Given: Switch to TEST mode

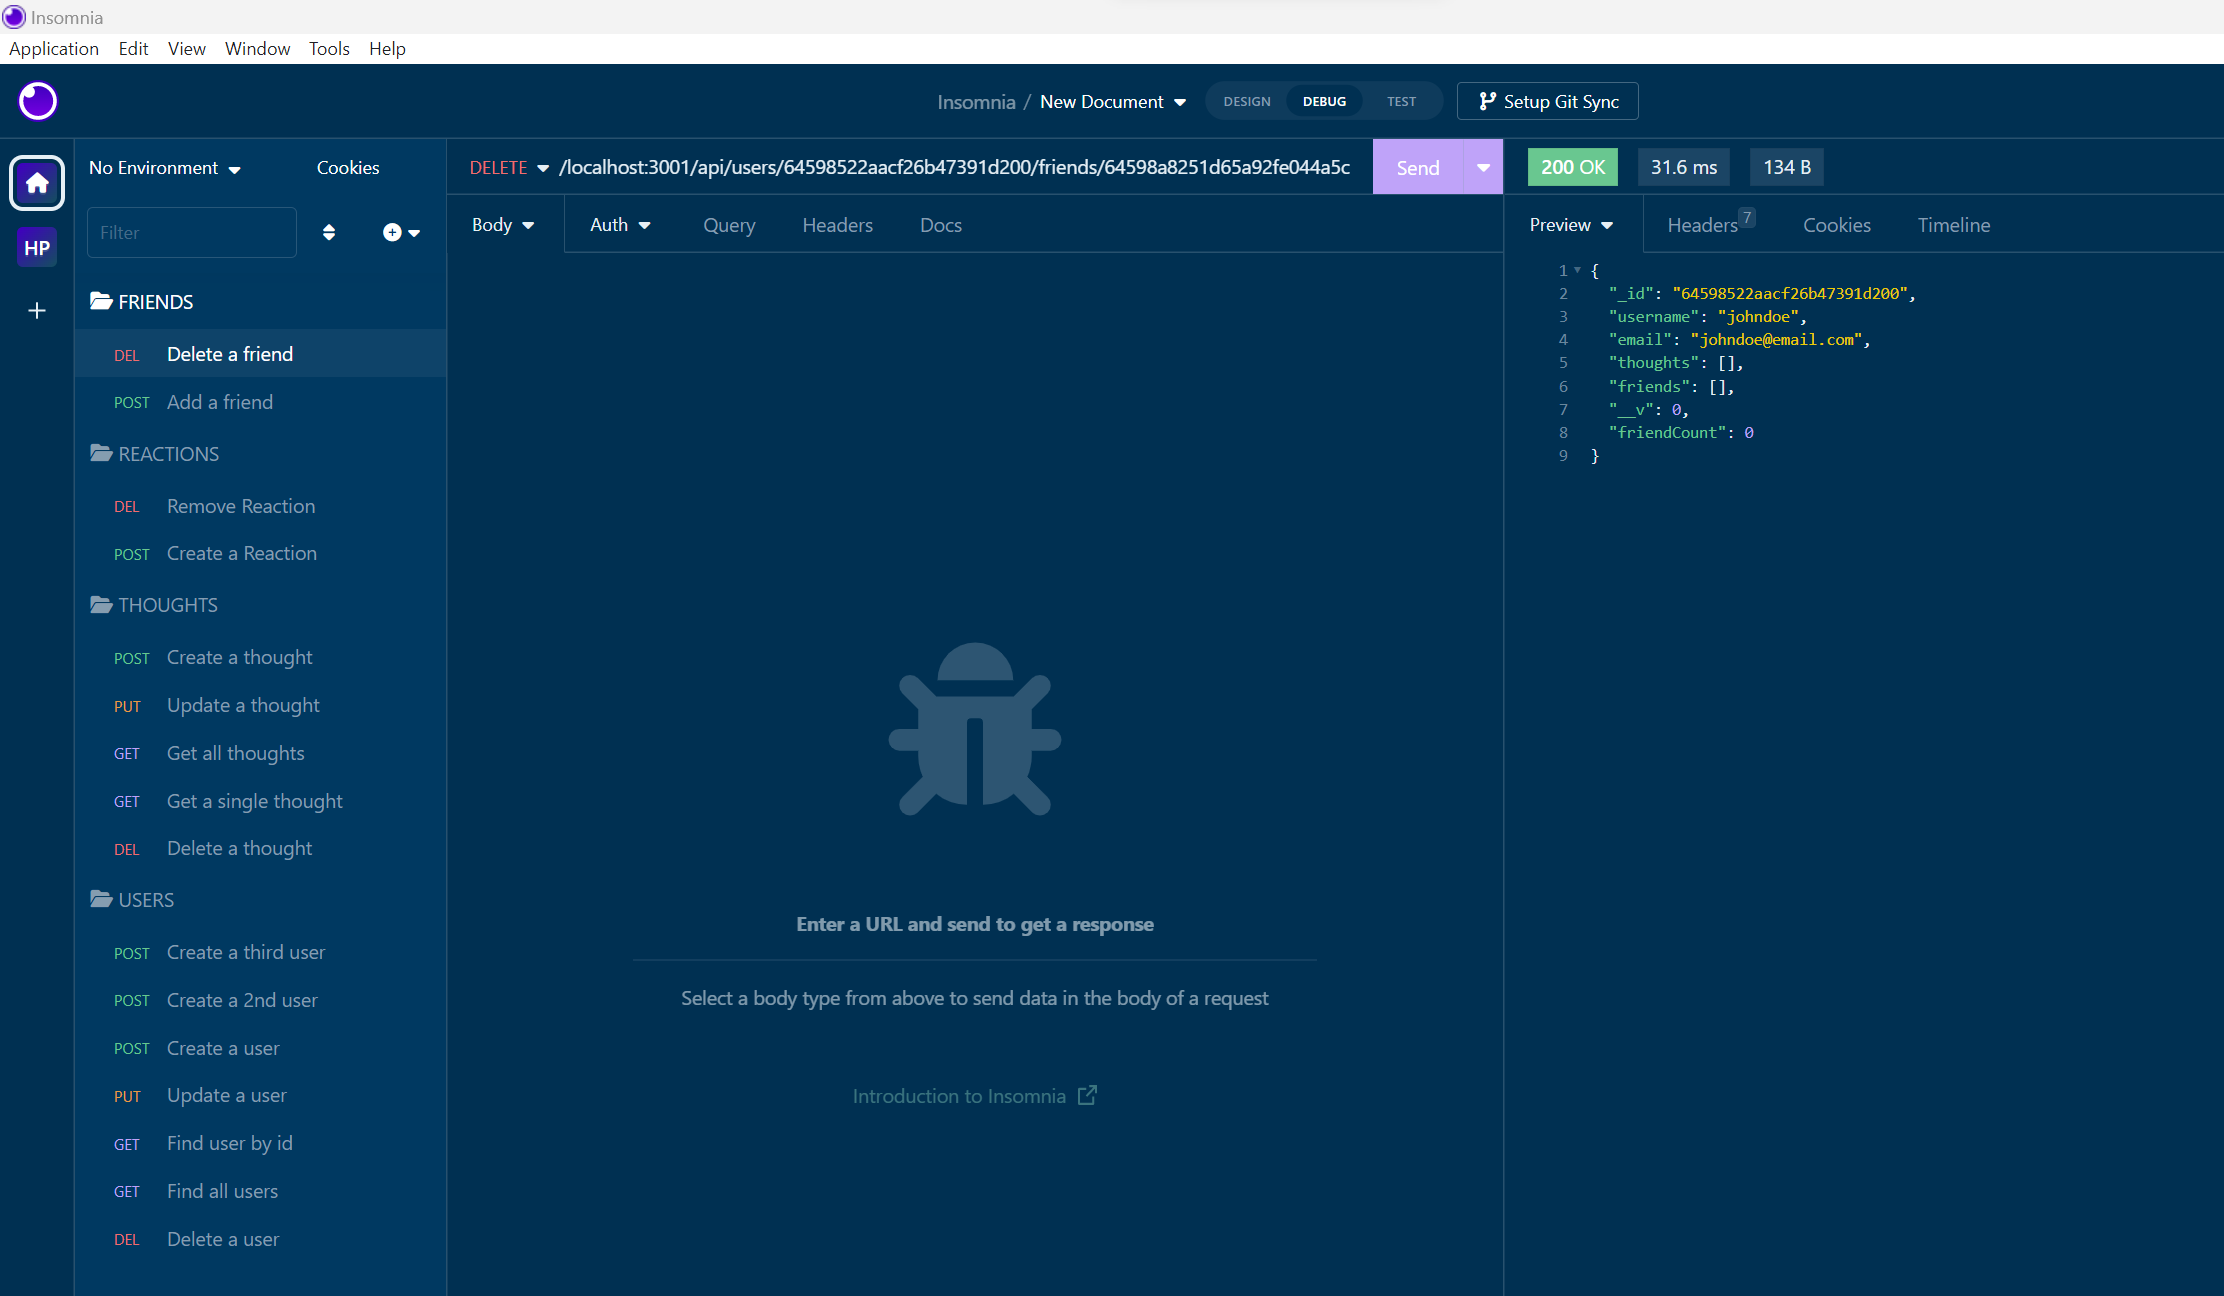Looking at the screenshot, I should click(1401, 101).
